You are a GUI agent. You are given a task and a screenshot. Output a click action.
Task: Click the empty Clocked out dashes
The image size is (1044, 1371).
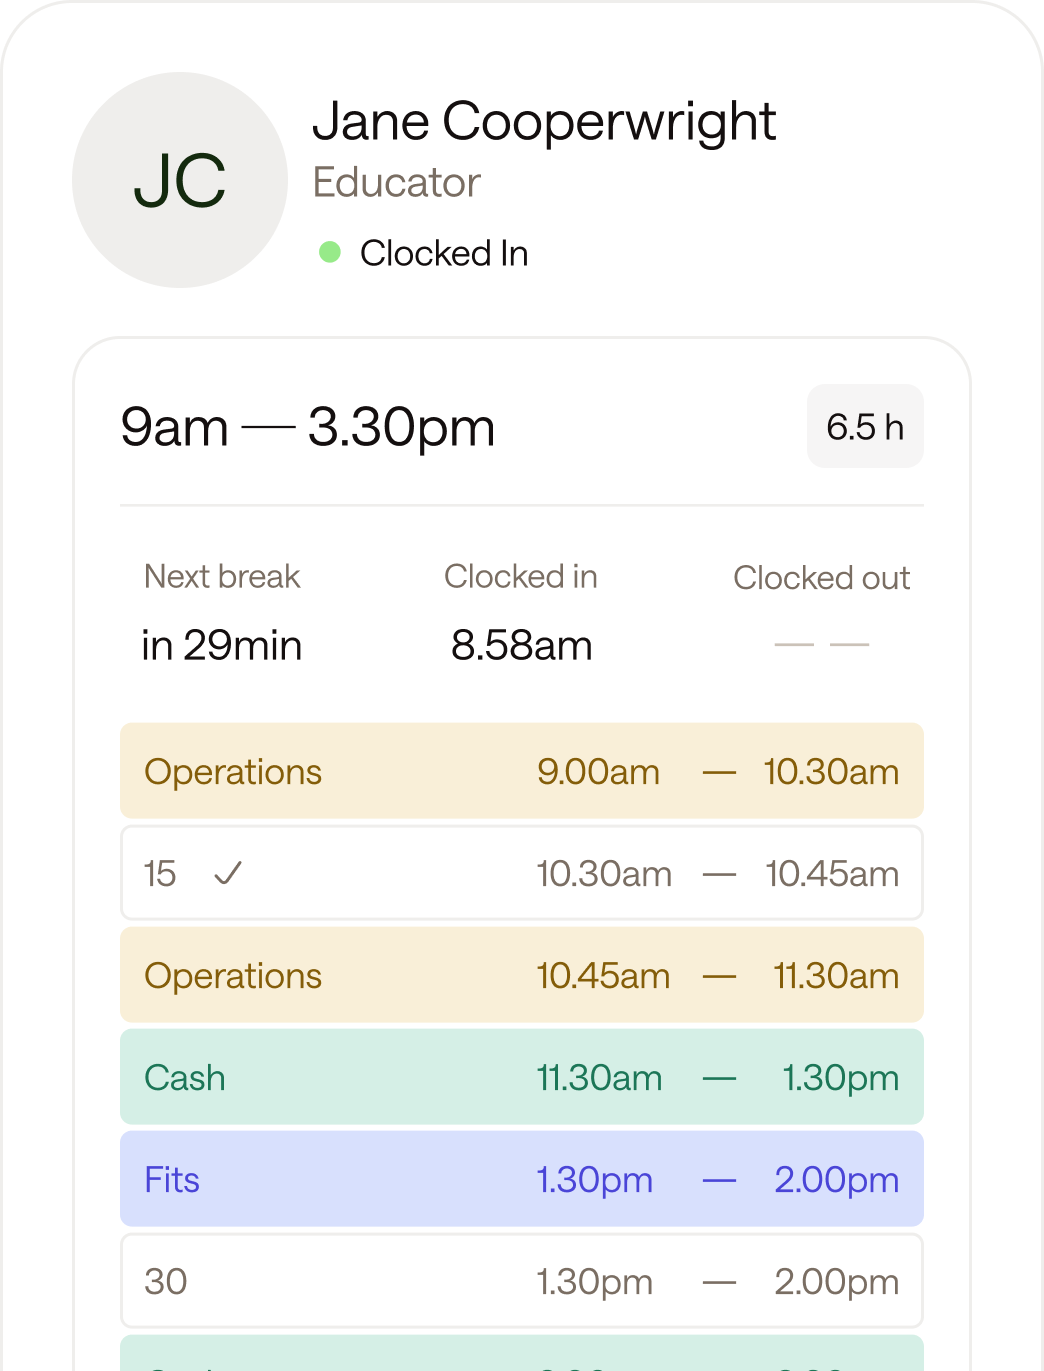[821, 645]
